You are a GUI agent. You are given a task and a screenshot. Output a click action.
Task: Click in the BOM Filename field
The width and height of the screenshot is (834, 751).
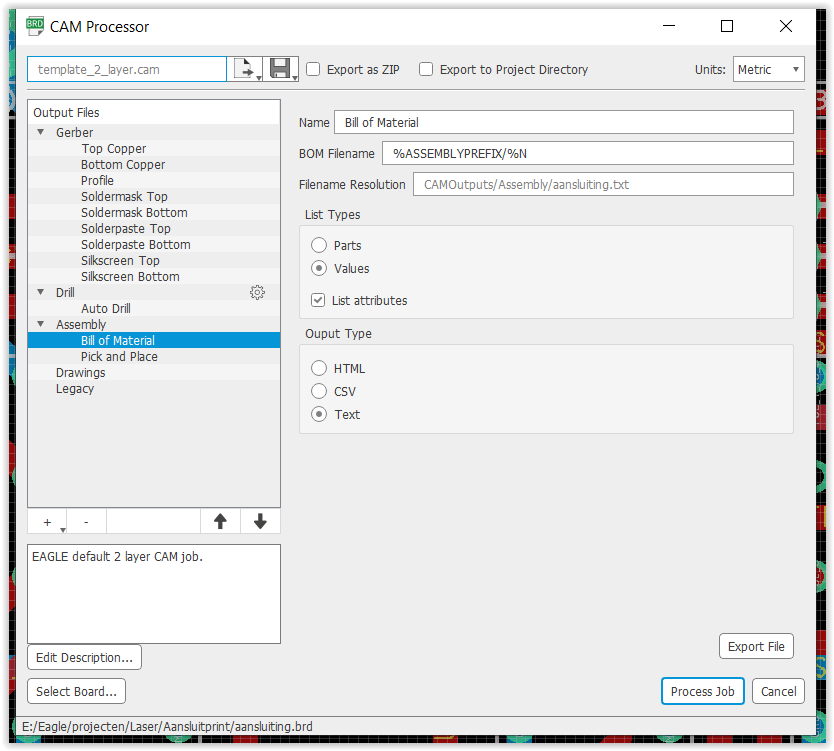tap(588, 154)
